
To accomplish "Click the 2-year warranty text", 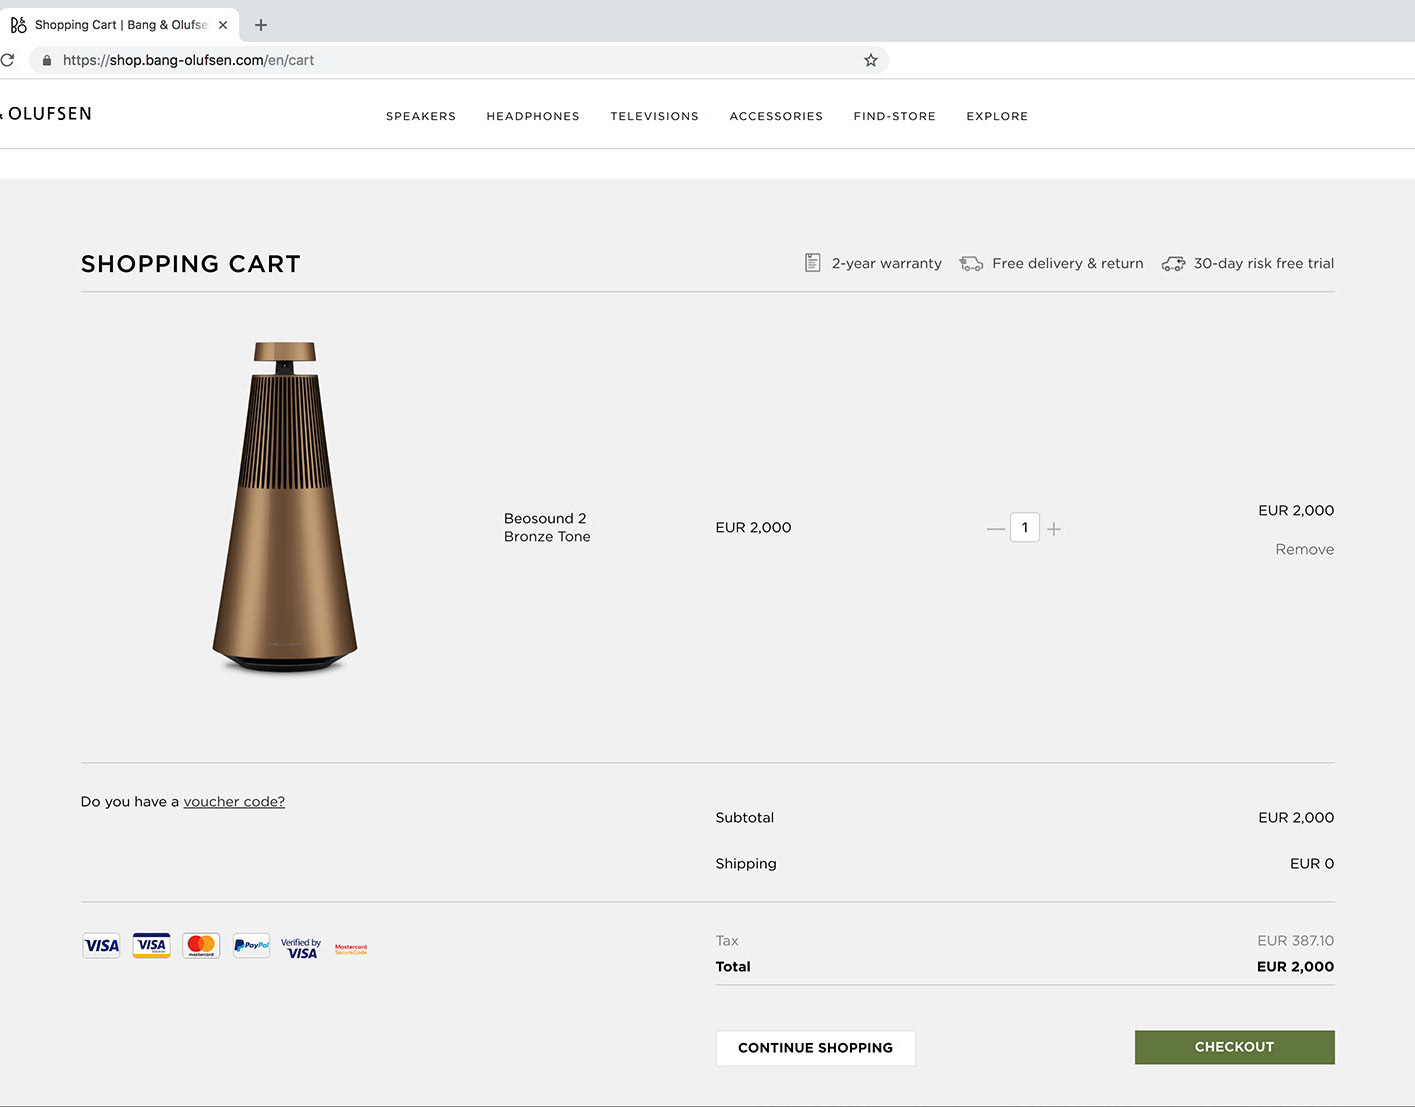I will click(887, 263).
